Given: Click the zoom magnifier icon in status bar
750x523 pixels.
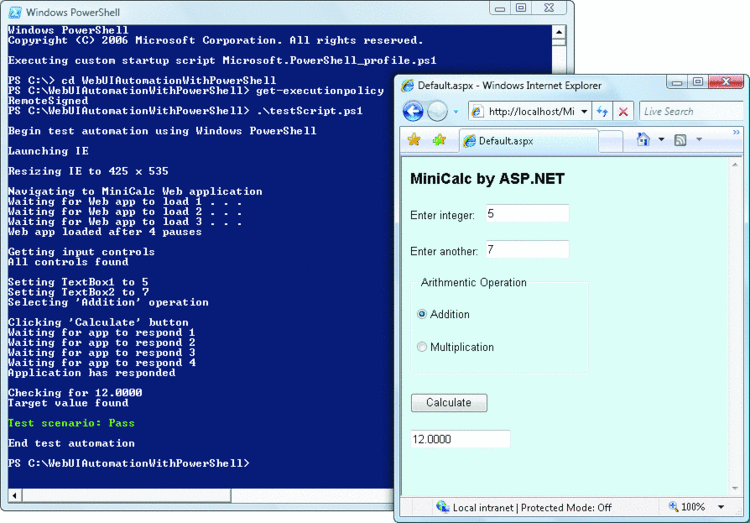Looking at the screenshot, I should [673, 506].
